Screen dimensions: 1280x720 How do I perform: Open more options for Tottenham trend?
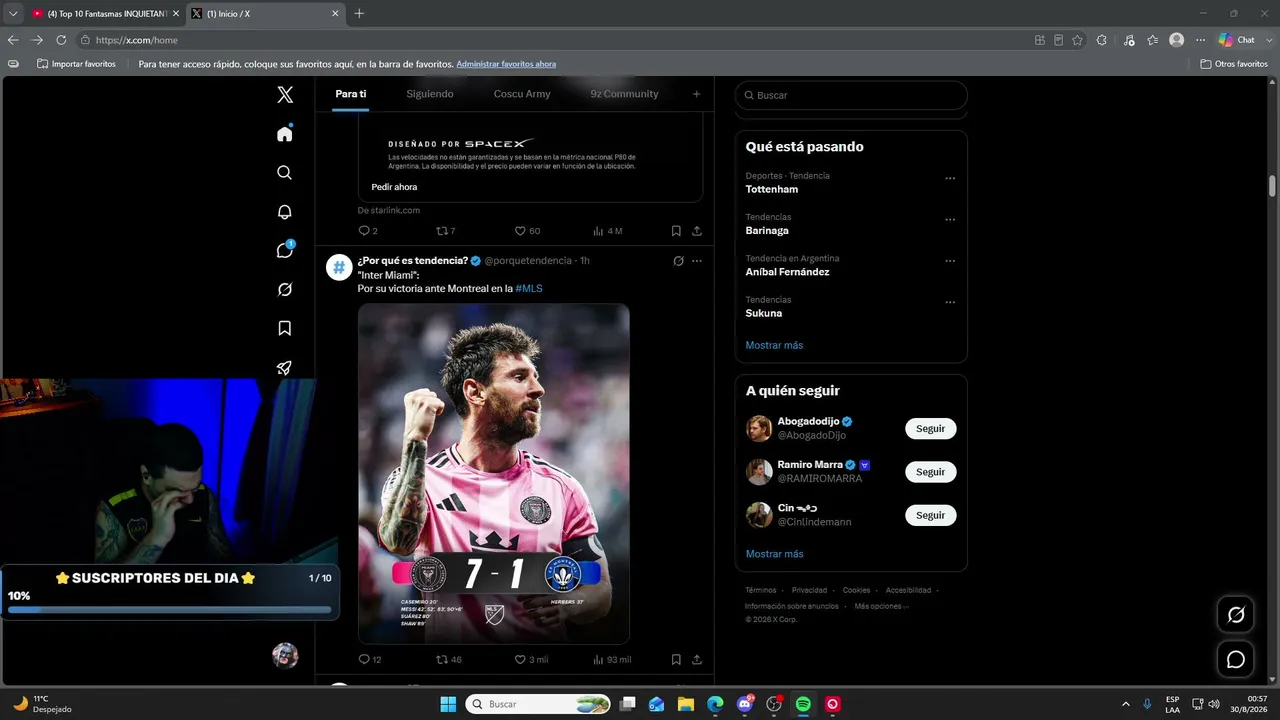[950, 178]
